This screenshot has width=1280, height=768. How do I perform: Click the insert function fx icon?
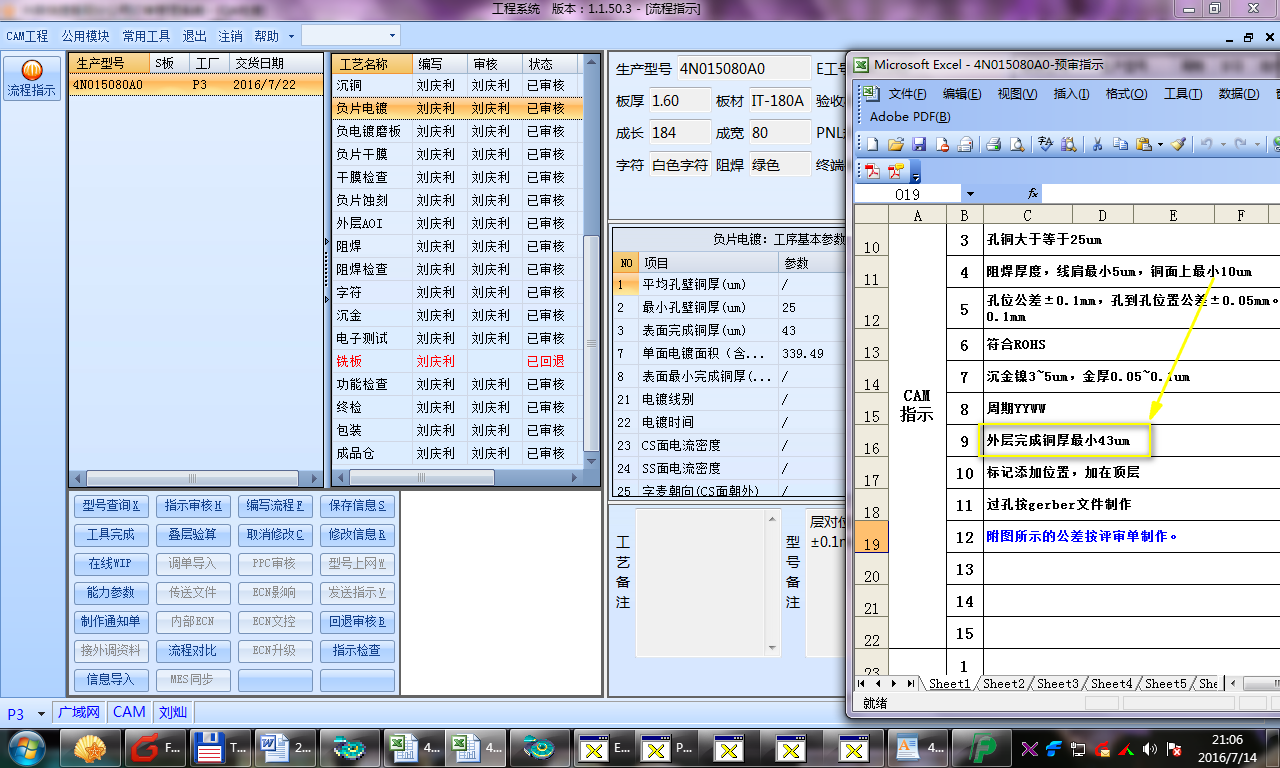[x=1033, y=193]
